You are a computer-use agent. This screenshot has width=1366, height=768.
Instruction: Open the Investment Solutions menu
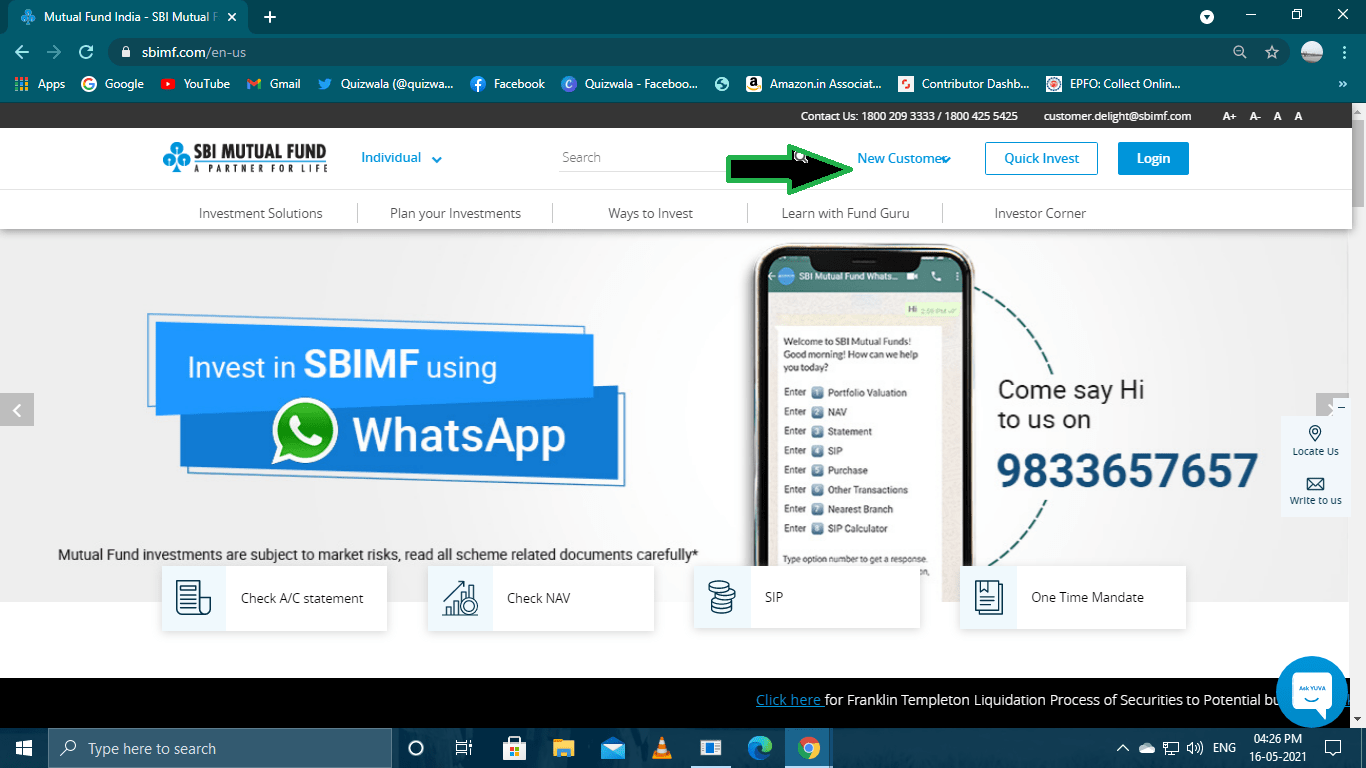(x=260, y=212)
